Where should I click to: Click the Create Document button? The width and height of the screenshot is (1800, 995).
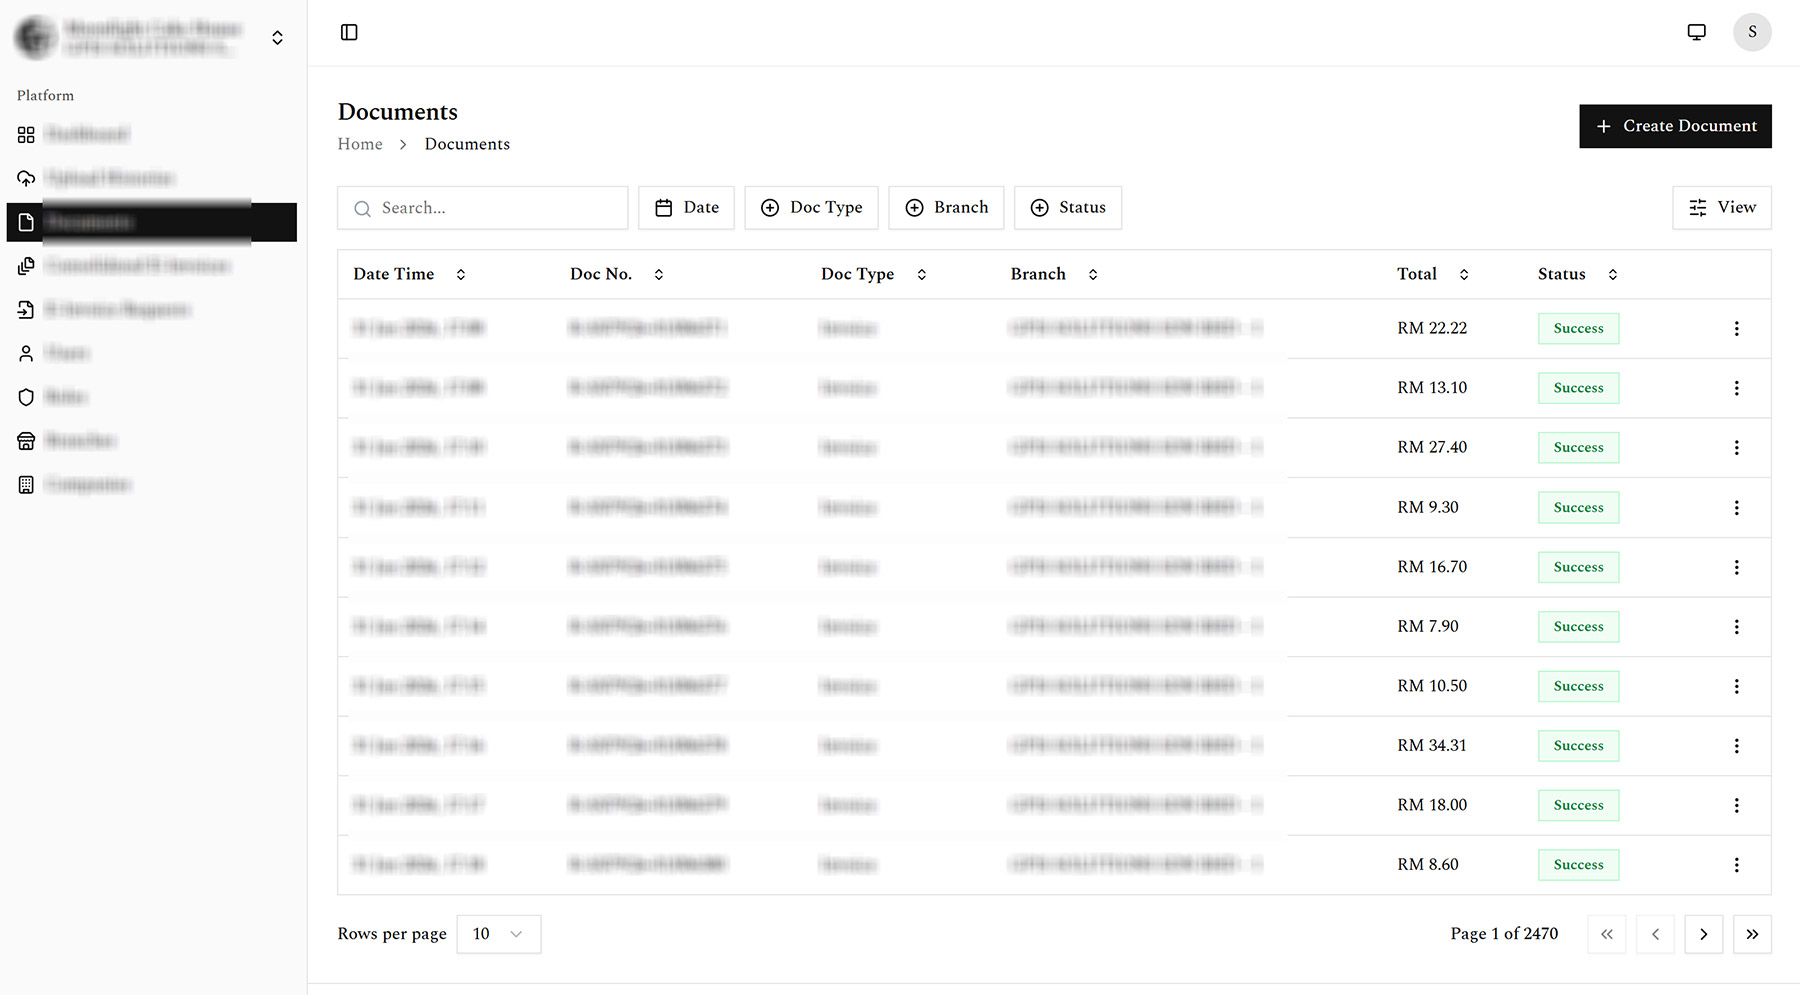[x=1675, y=126]
